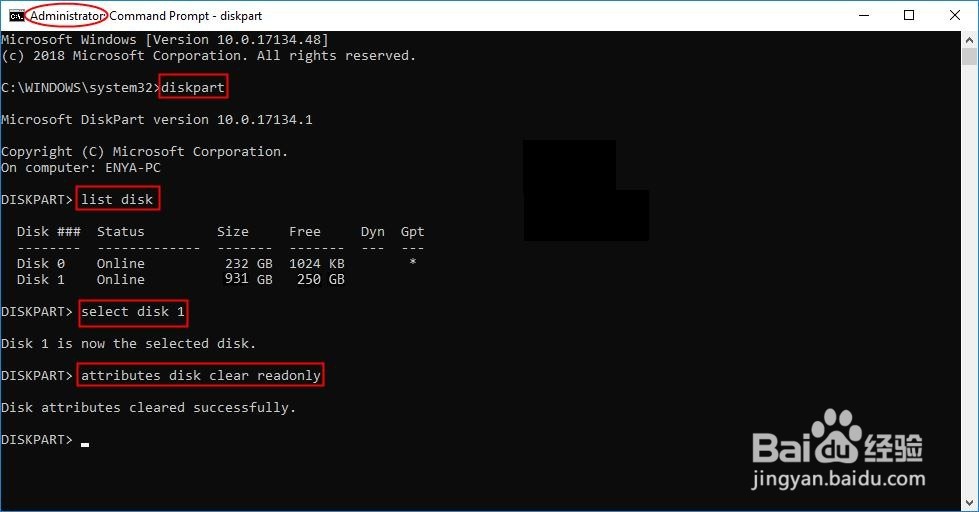Click the Gpt column asterisk for Disk 0
The height and width of the screenshot is (512, 979).
413,263
